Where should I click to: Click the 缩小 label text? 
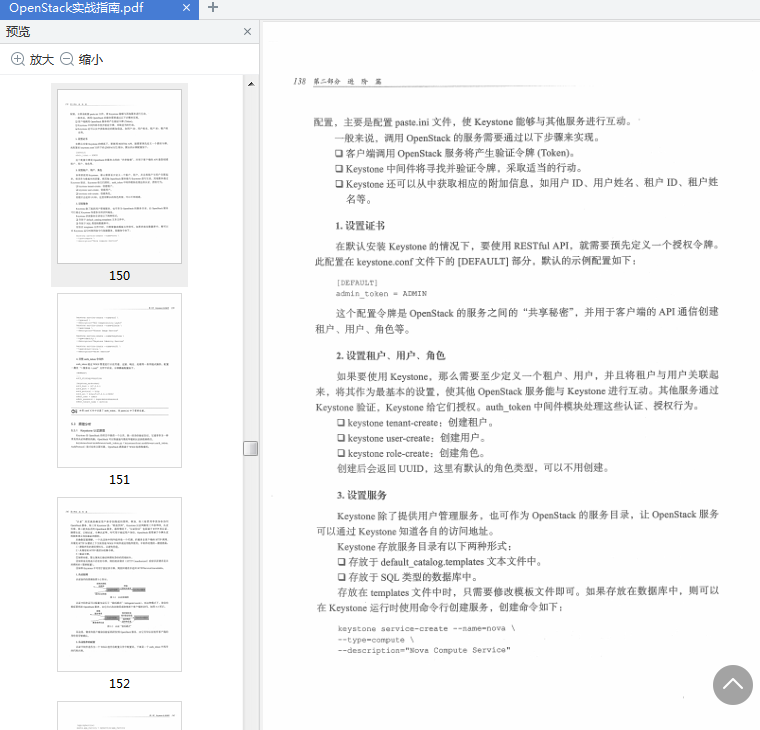pos(91,60)
